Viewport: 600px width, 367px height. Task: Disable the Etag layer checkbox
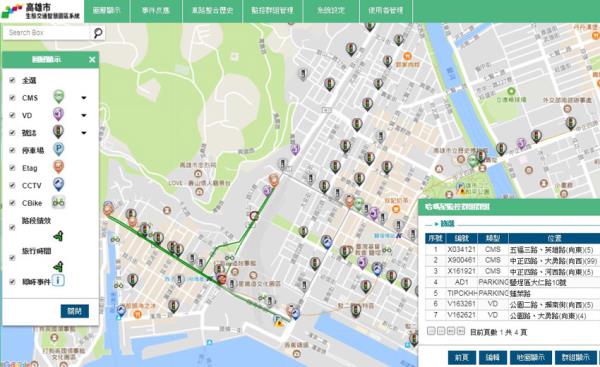pos(12,168)
